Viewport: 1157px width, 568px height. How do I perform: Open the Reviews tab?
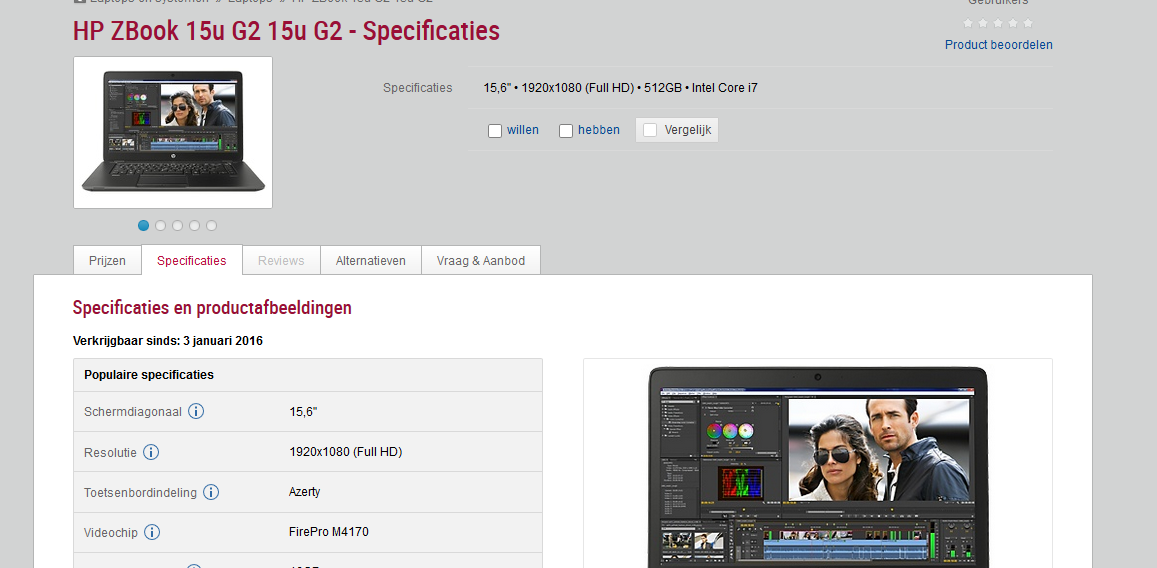[281, 260]
